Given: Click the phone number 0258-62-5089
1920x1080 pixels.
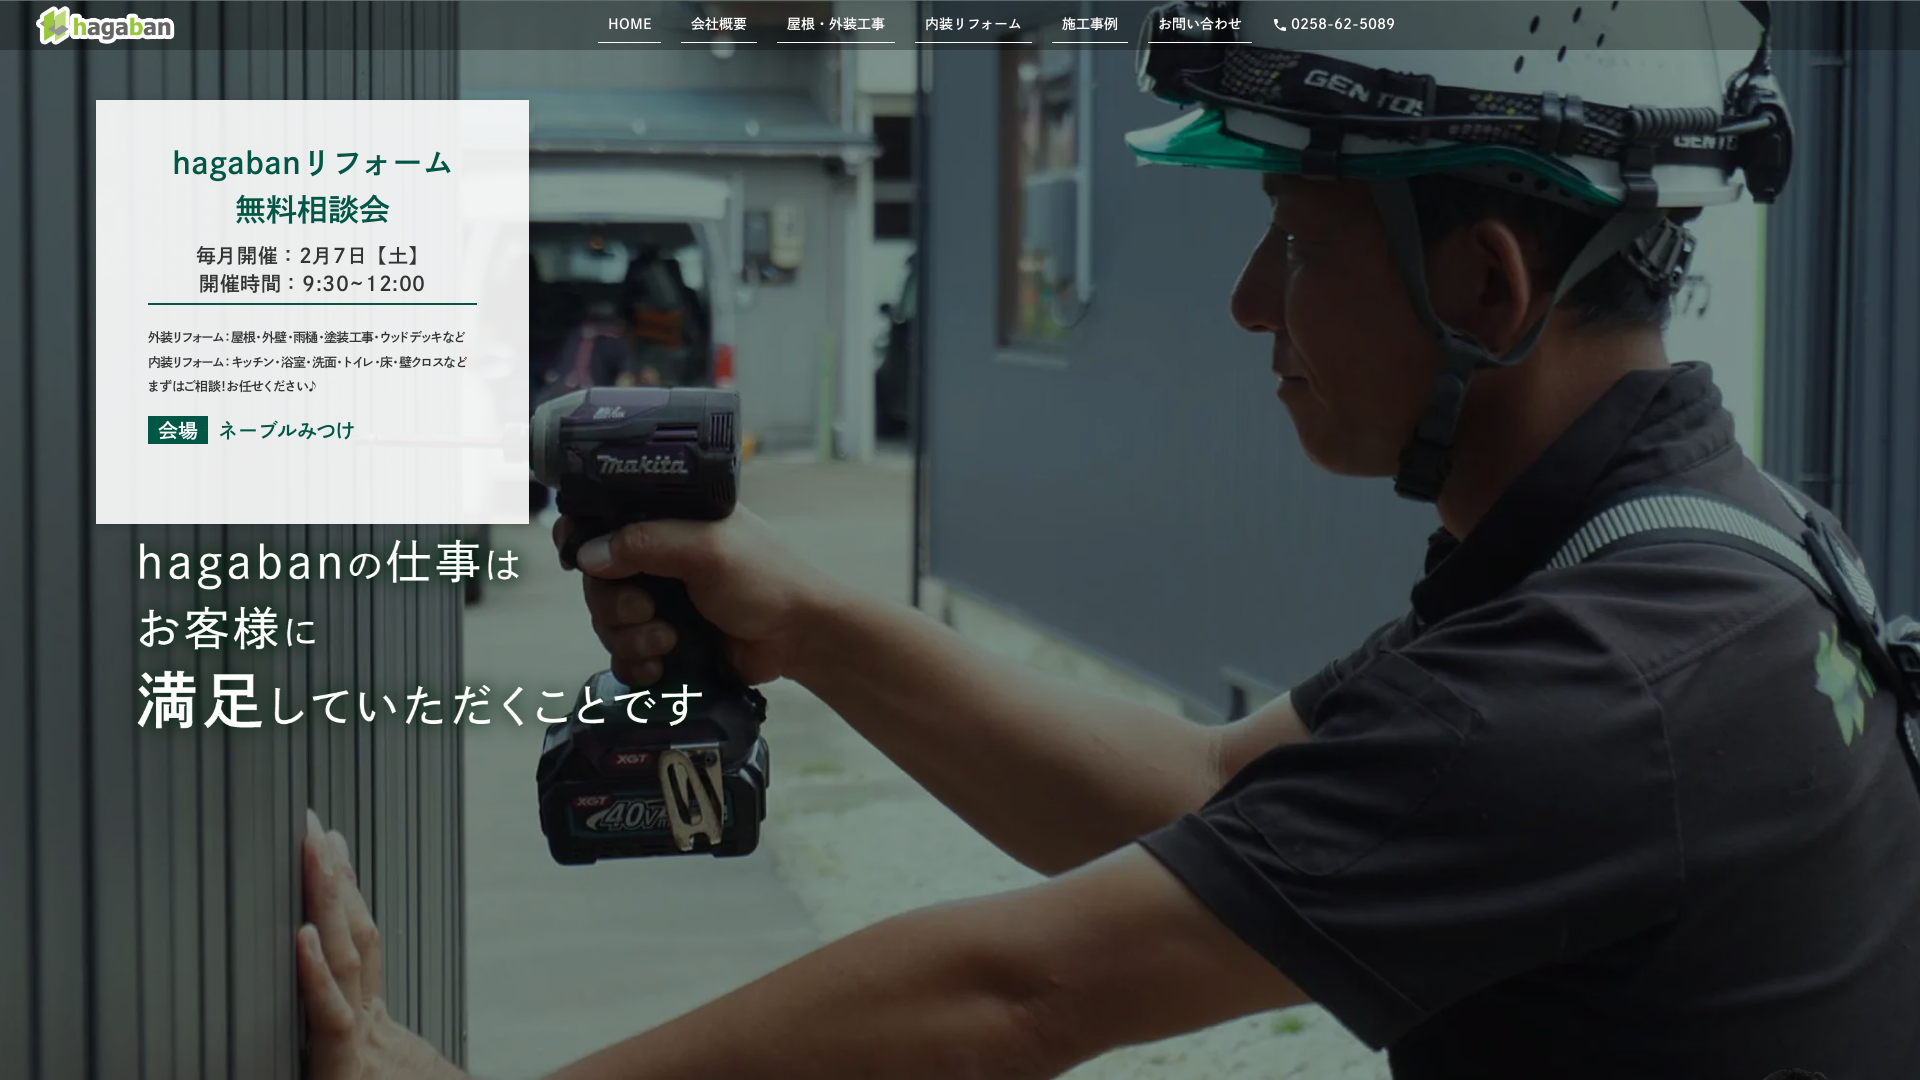Looking at the screenshot, I should [x=1342, y=24].
